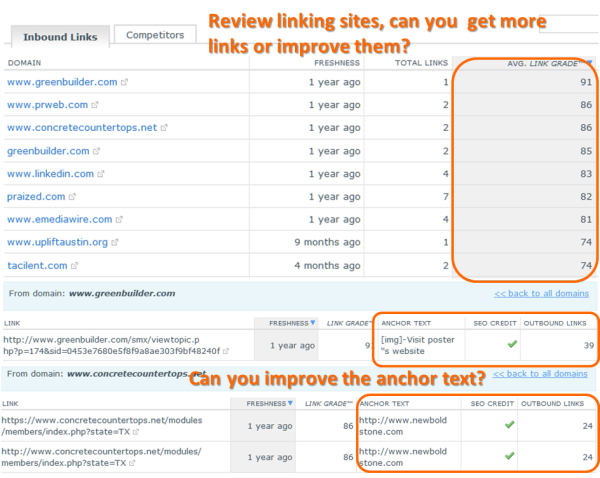Screen dimensions: 600x478
Task: Click external-link icon beside praized.com
Action: (x=72, y=197)
